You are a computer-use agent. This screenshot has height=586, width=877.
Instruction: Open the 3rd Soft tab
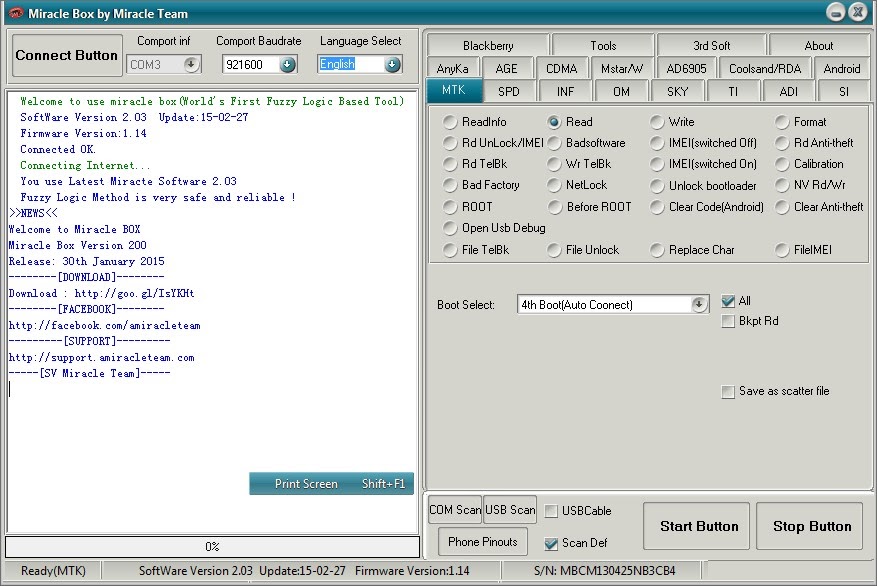tap(711, 45)
